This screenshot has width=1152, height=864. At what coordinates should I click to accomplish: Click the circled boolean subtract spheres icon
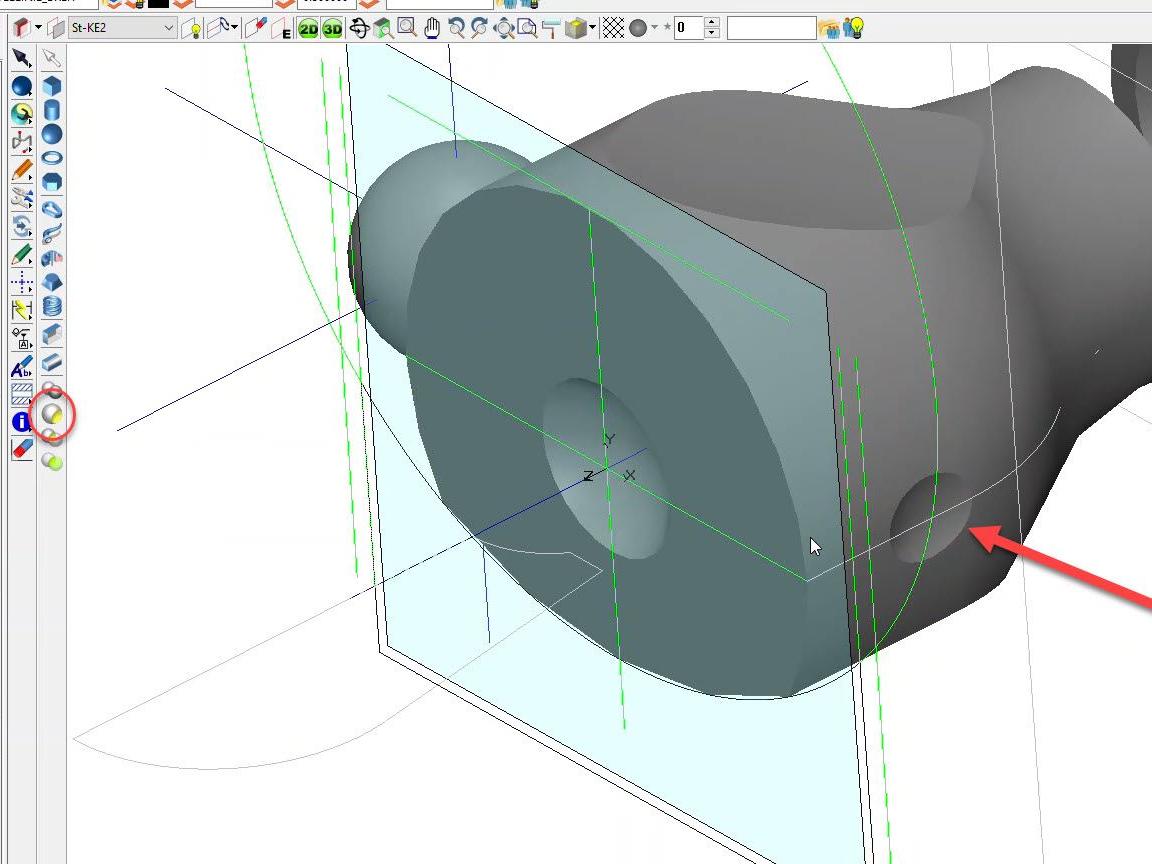[x=52, y=413]
